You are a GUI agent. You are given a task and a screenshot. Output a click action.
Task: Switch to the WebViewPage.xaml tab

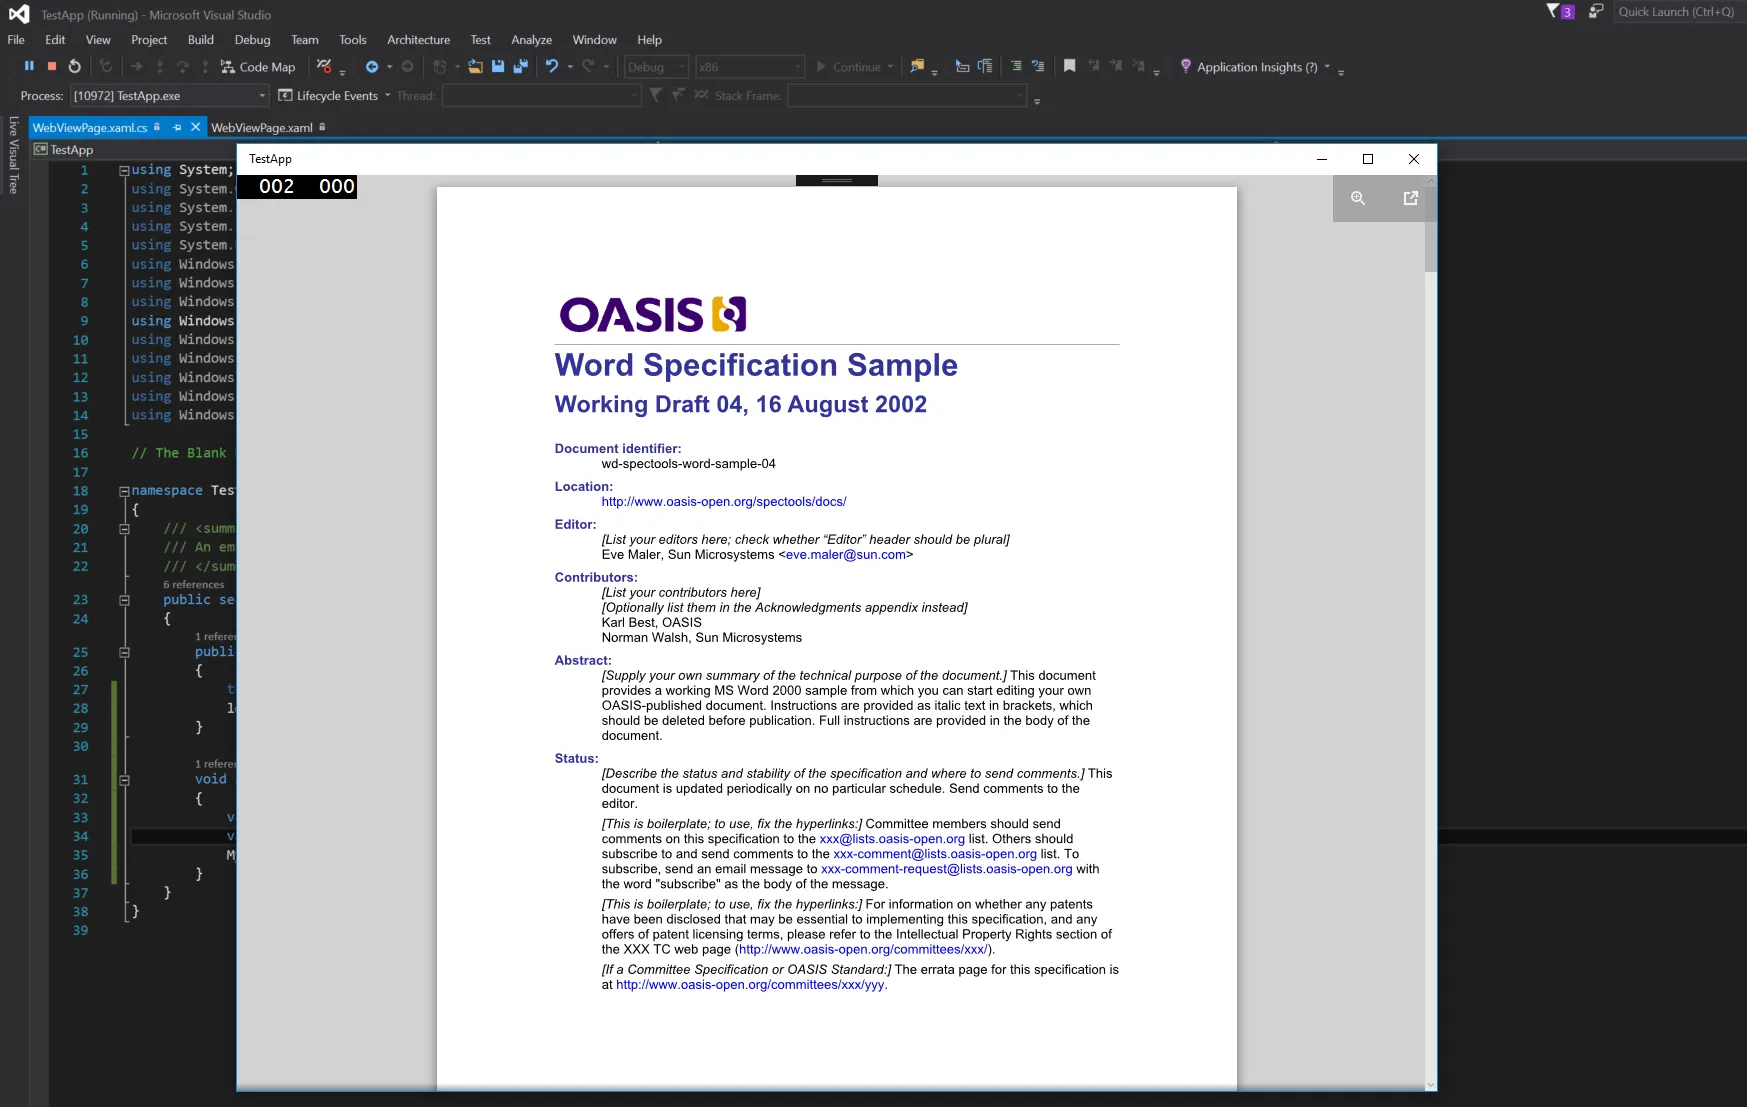tap(262, 128)
